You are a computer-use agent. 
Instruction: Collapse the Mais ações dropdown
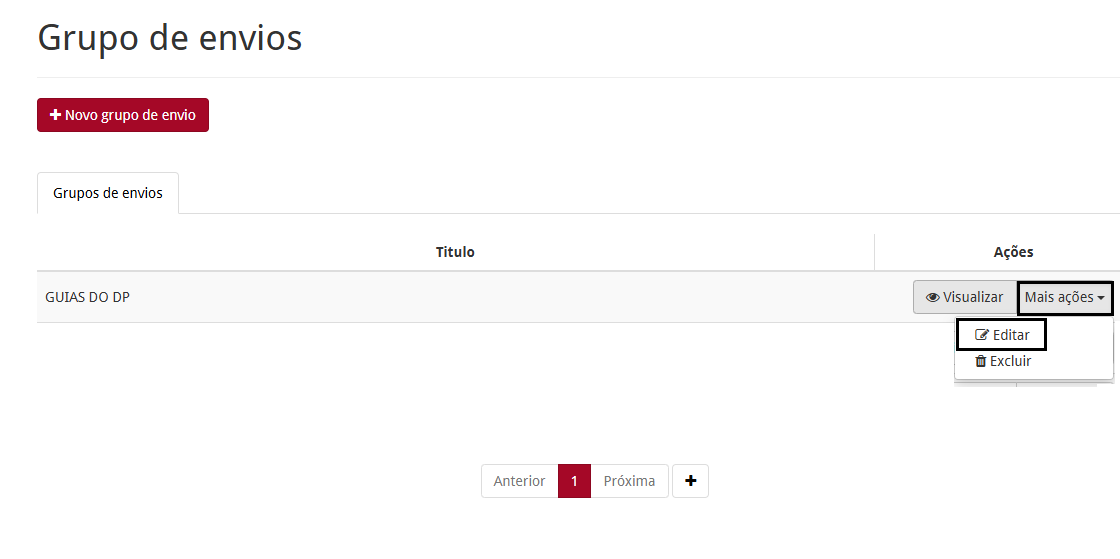(x=1064, y=298)
